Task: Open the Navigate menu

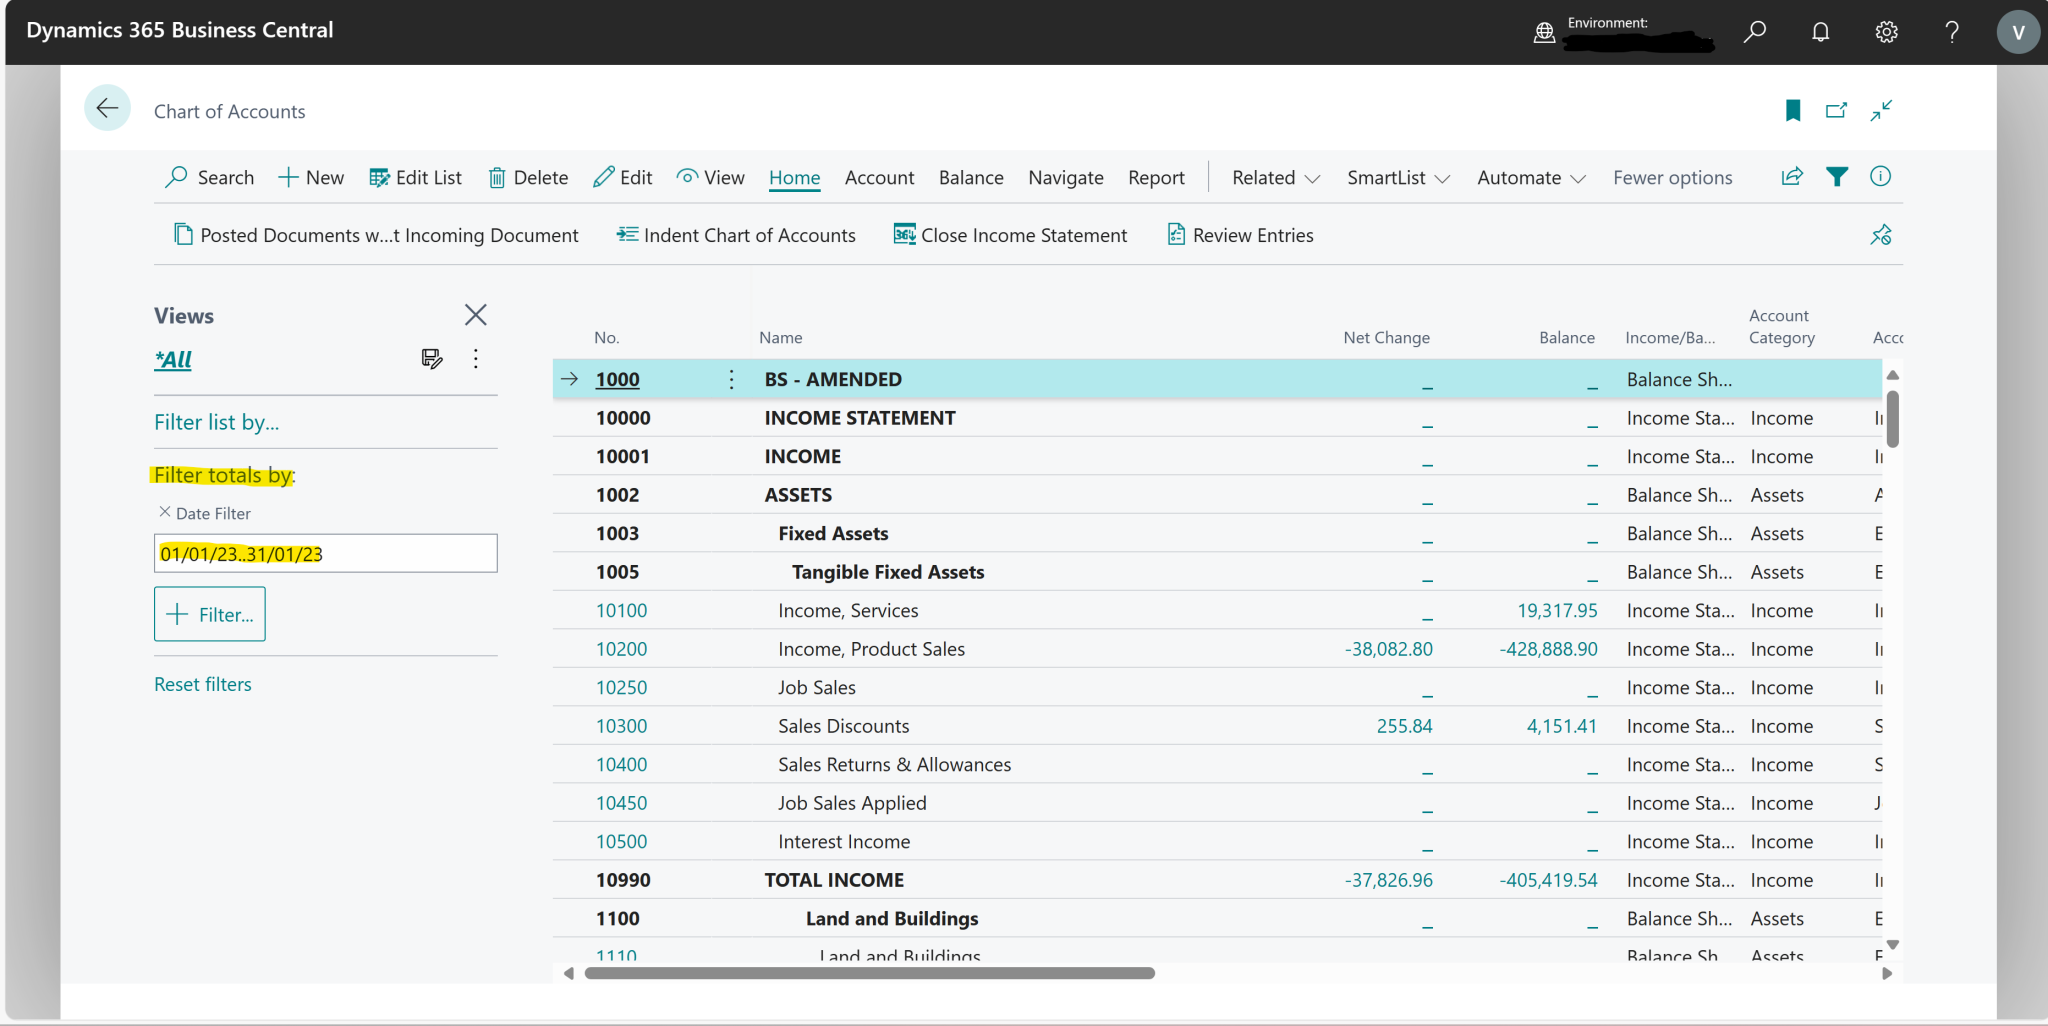Action: coord(1066,178)
